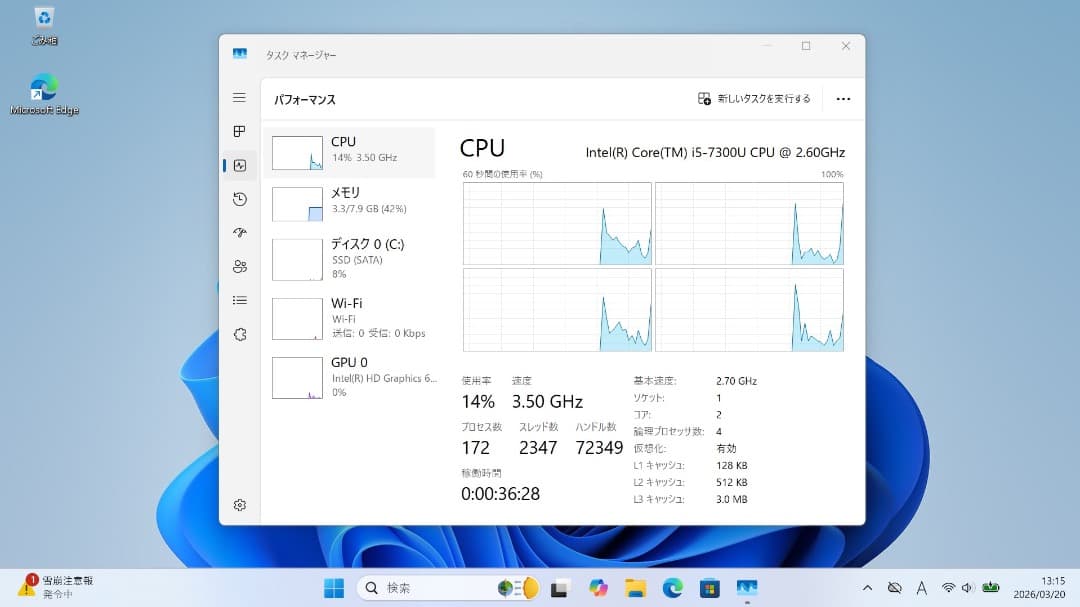Open the Start menu
Screen dimensions: 1080x607
pos(334,588)
